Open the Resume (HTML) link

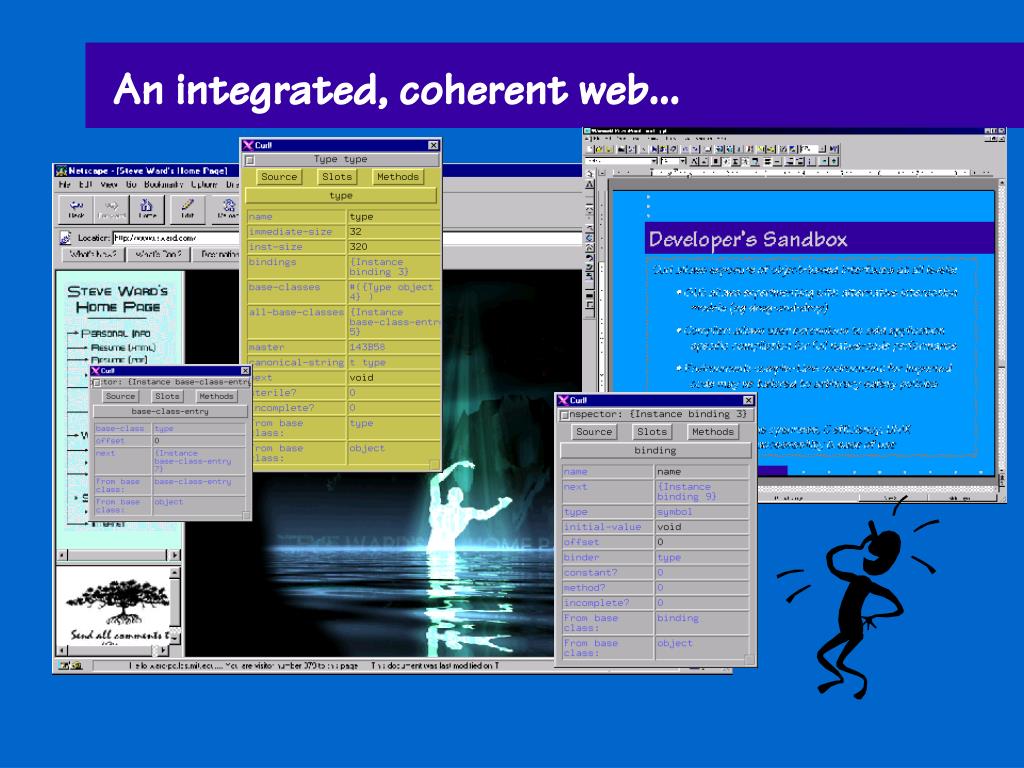click(x=123, y=347)
